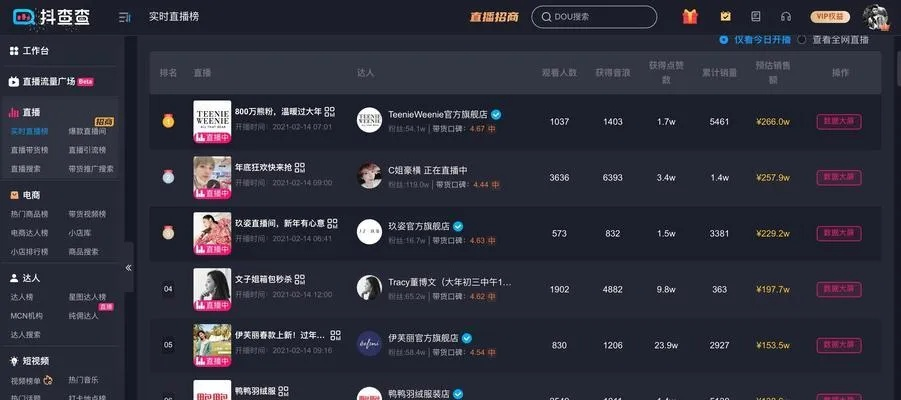The image size is (901, 400).
Task: Expand the 达人 sidebar section
Action: click(x=25, y=278)
